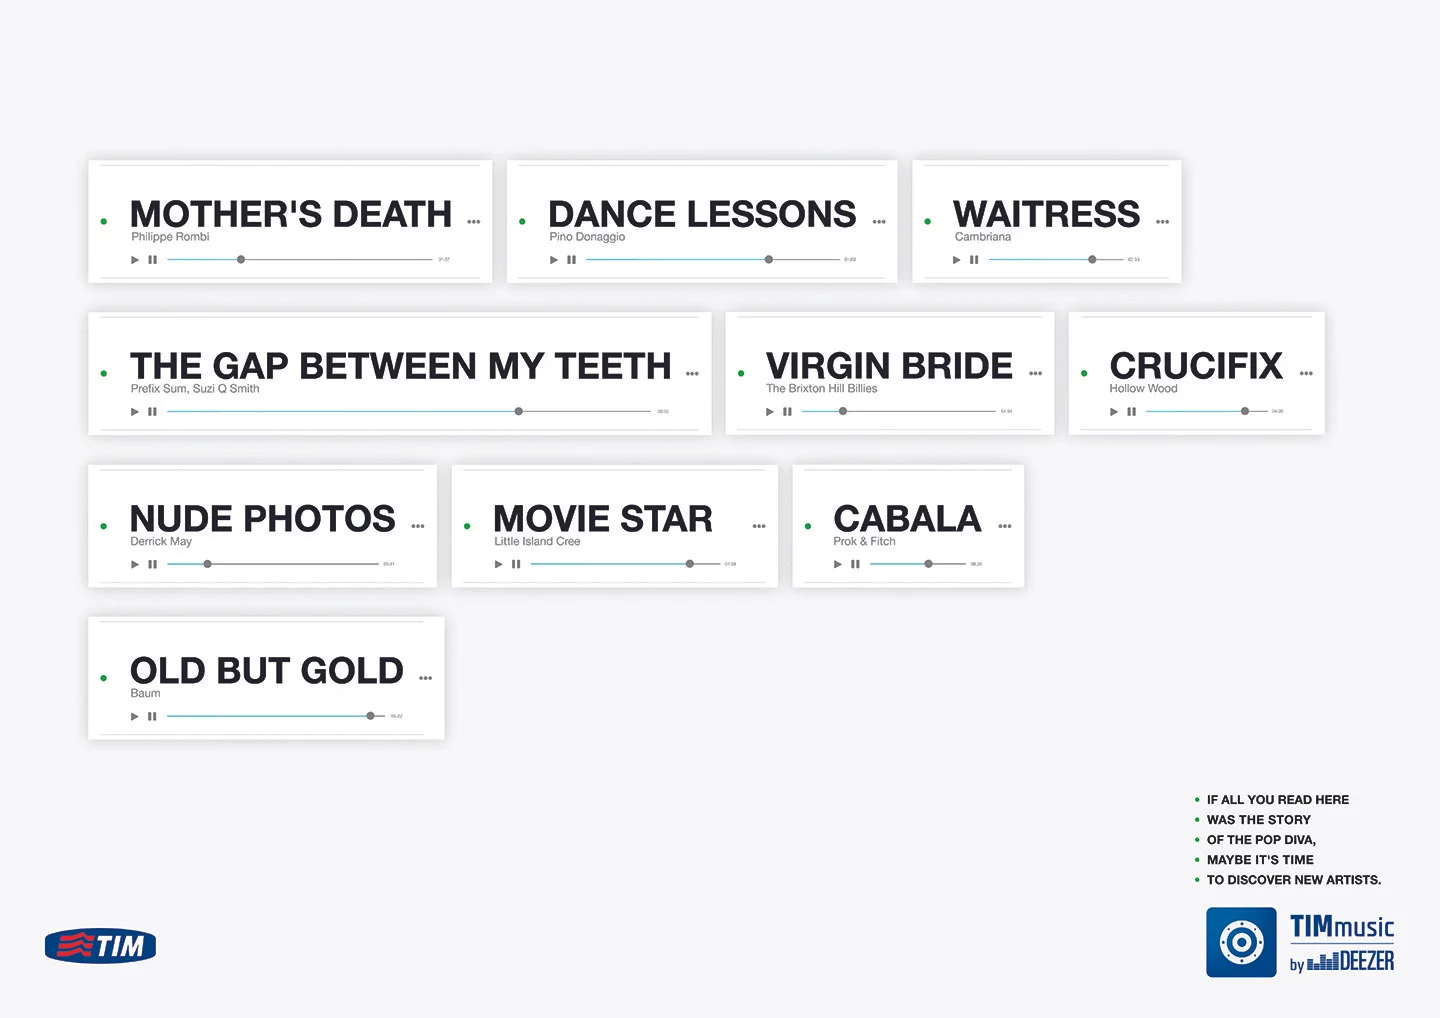Open the TIMmusic speaker app icon
Screen dimensions: 1440x1018
[x=1241, y=942]
